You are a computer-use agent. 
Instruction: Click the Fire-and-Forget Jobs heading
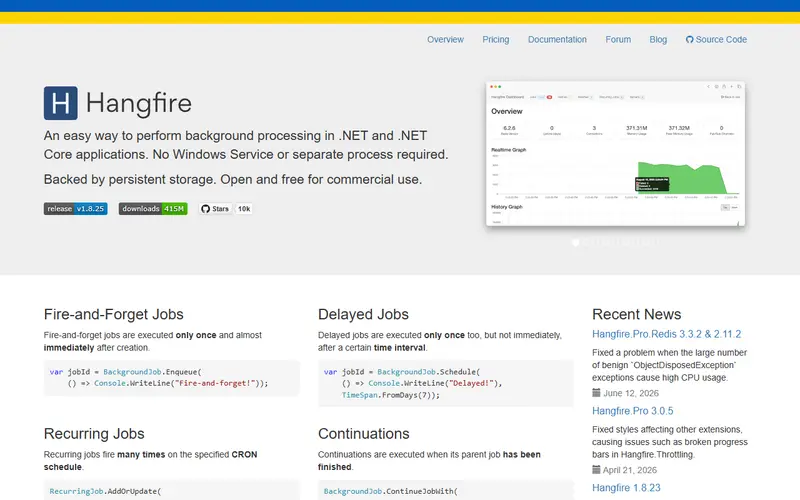pos(114,314)
